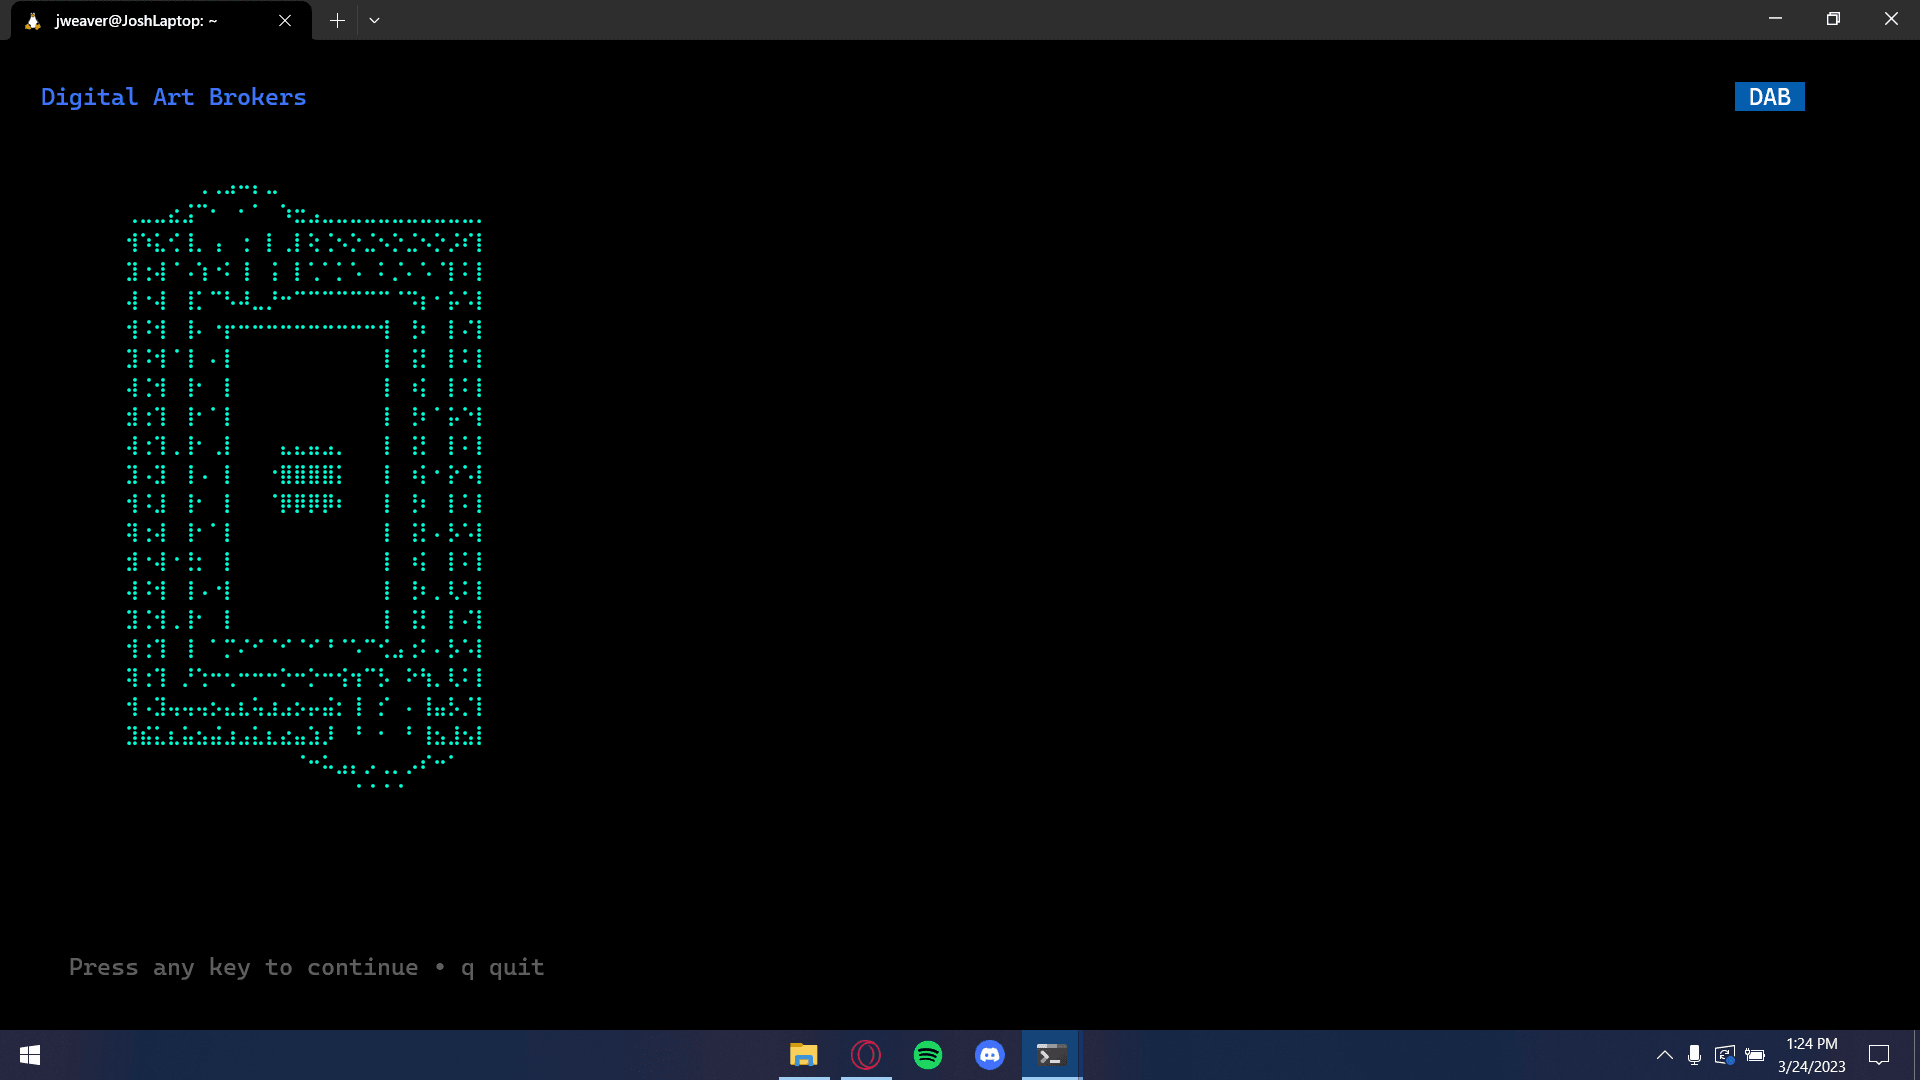1920x1080 pixels.
Task: Open Spotify from the taskbar
Action: pos(928,1055)
